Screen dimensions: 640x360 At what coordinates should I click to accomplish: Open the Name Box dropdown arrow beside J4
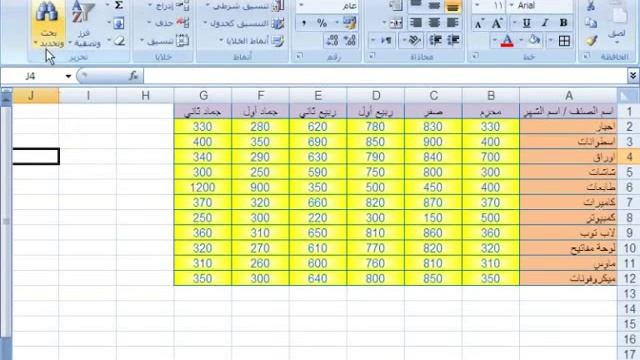[x=68, y=76]
